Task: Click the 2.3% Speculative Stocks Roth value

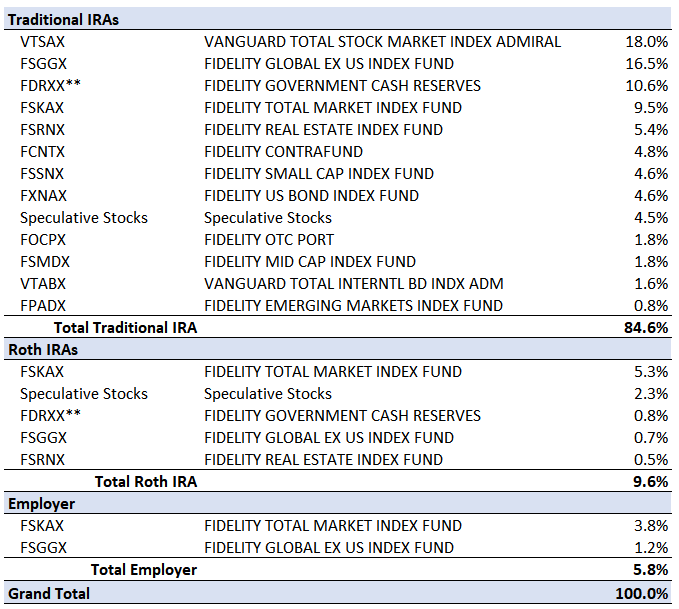Action: click(x=651, y=394)
